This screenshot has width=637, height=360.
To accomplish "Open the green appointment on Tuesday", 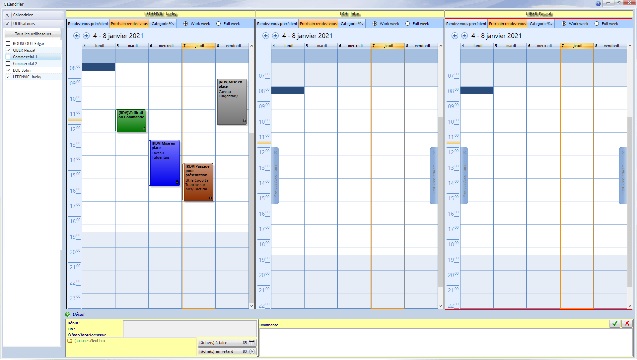I will tap(131, 120).
